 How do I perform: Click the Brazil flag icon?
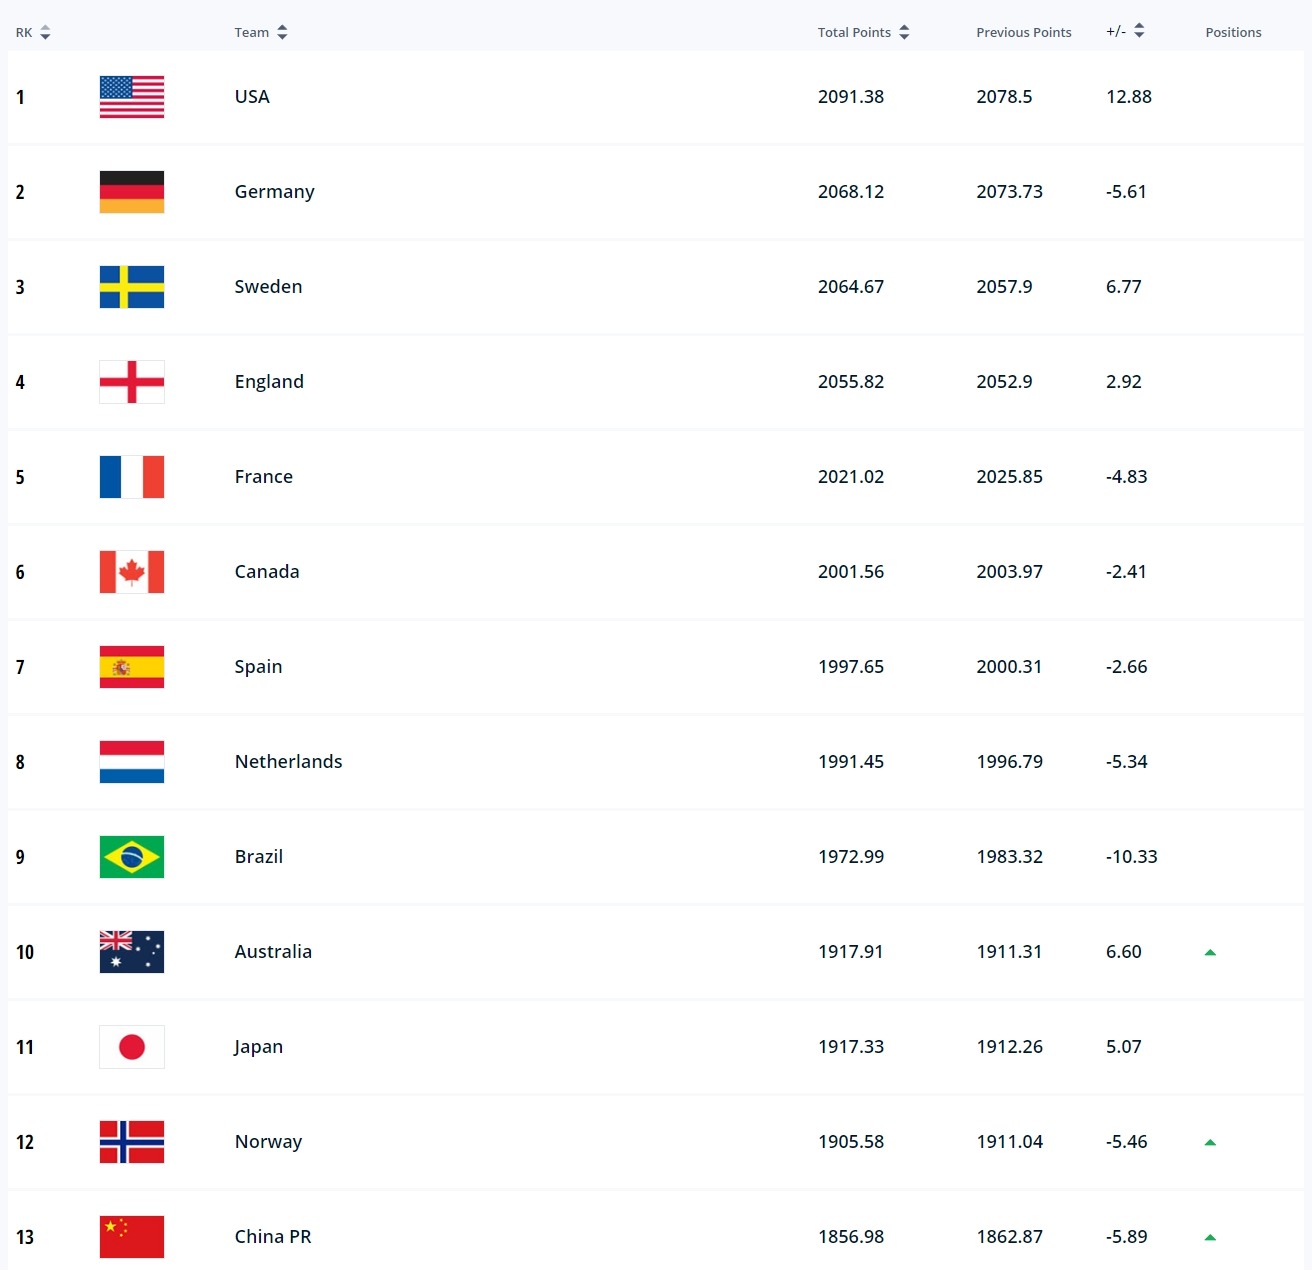[x=131, y=856]
